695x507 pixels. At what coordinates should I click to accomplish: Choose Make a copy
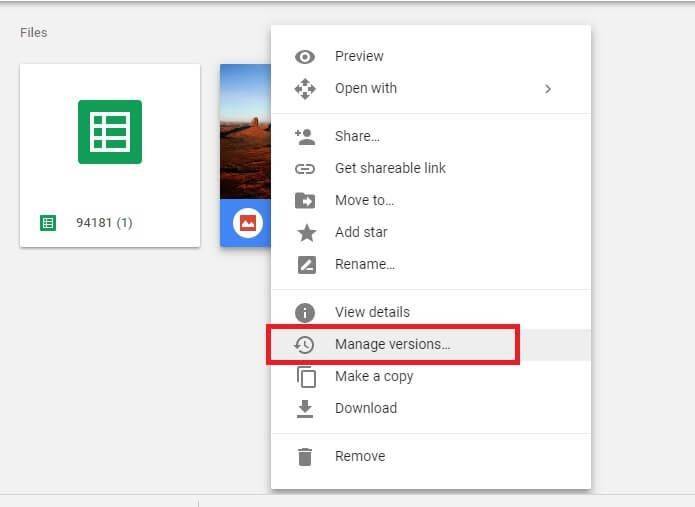point(431,376)
